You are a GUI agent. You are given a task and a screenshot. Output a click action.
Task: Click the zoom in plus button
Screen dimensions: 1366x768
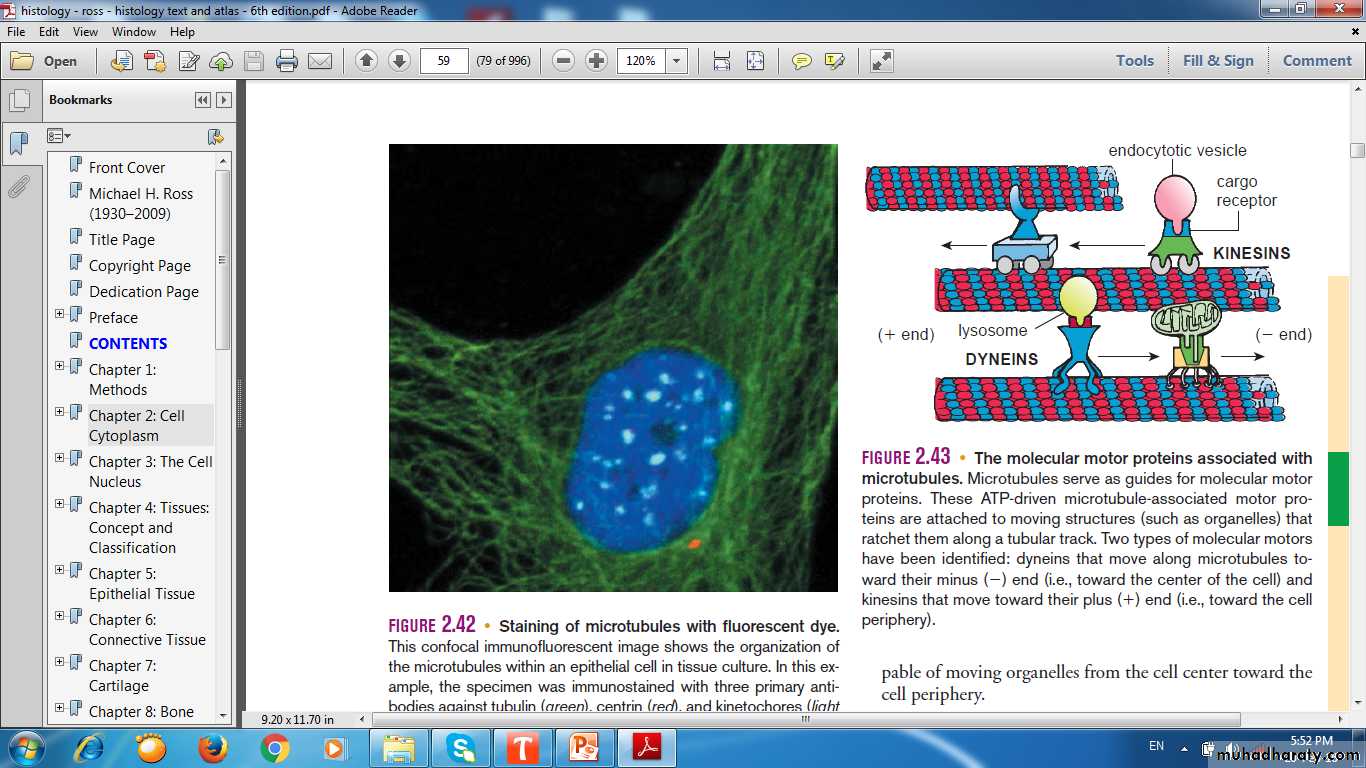597,61
